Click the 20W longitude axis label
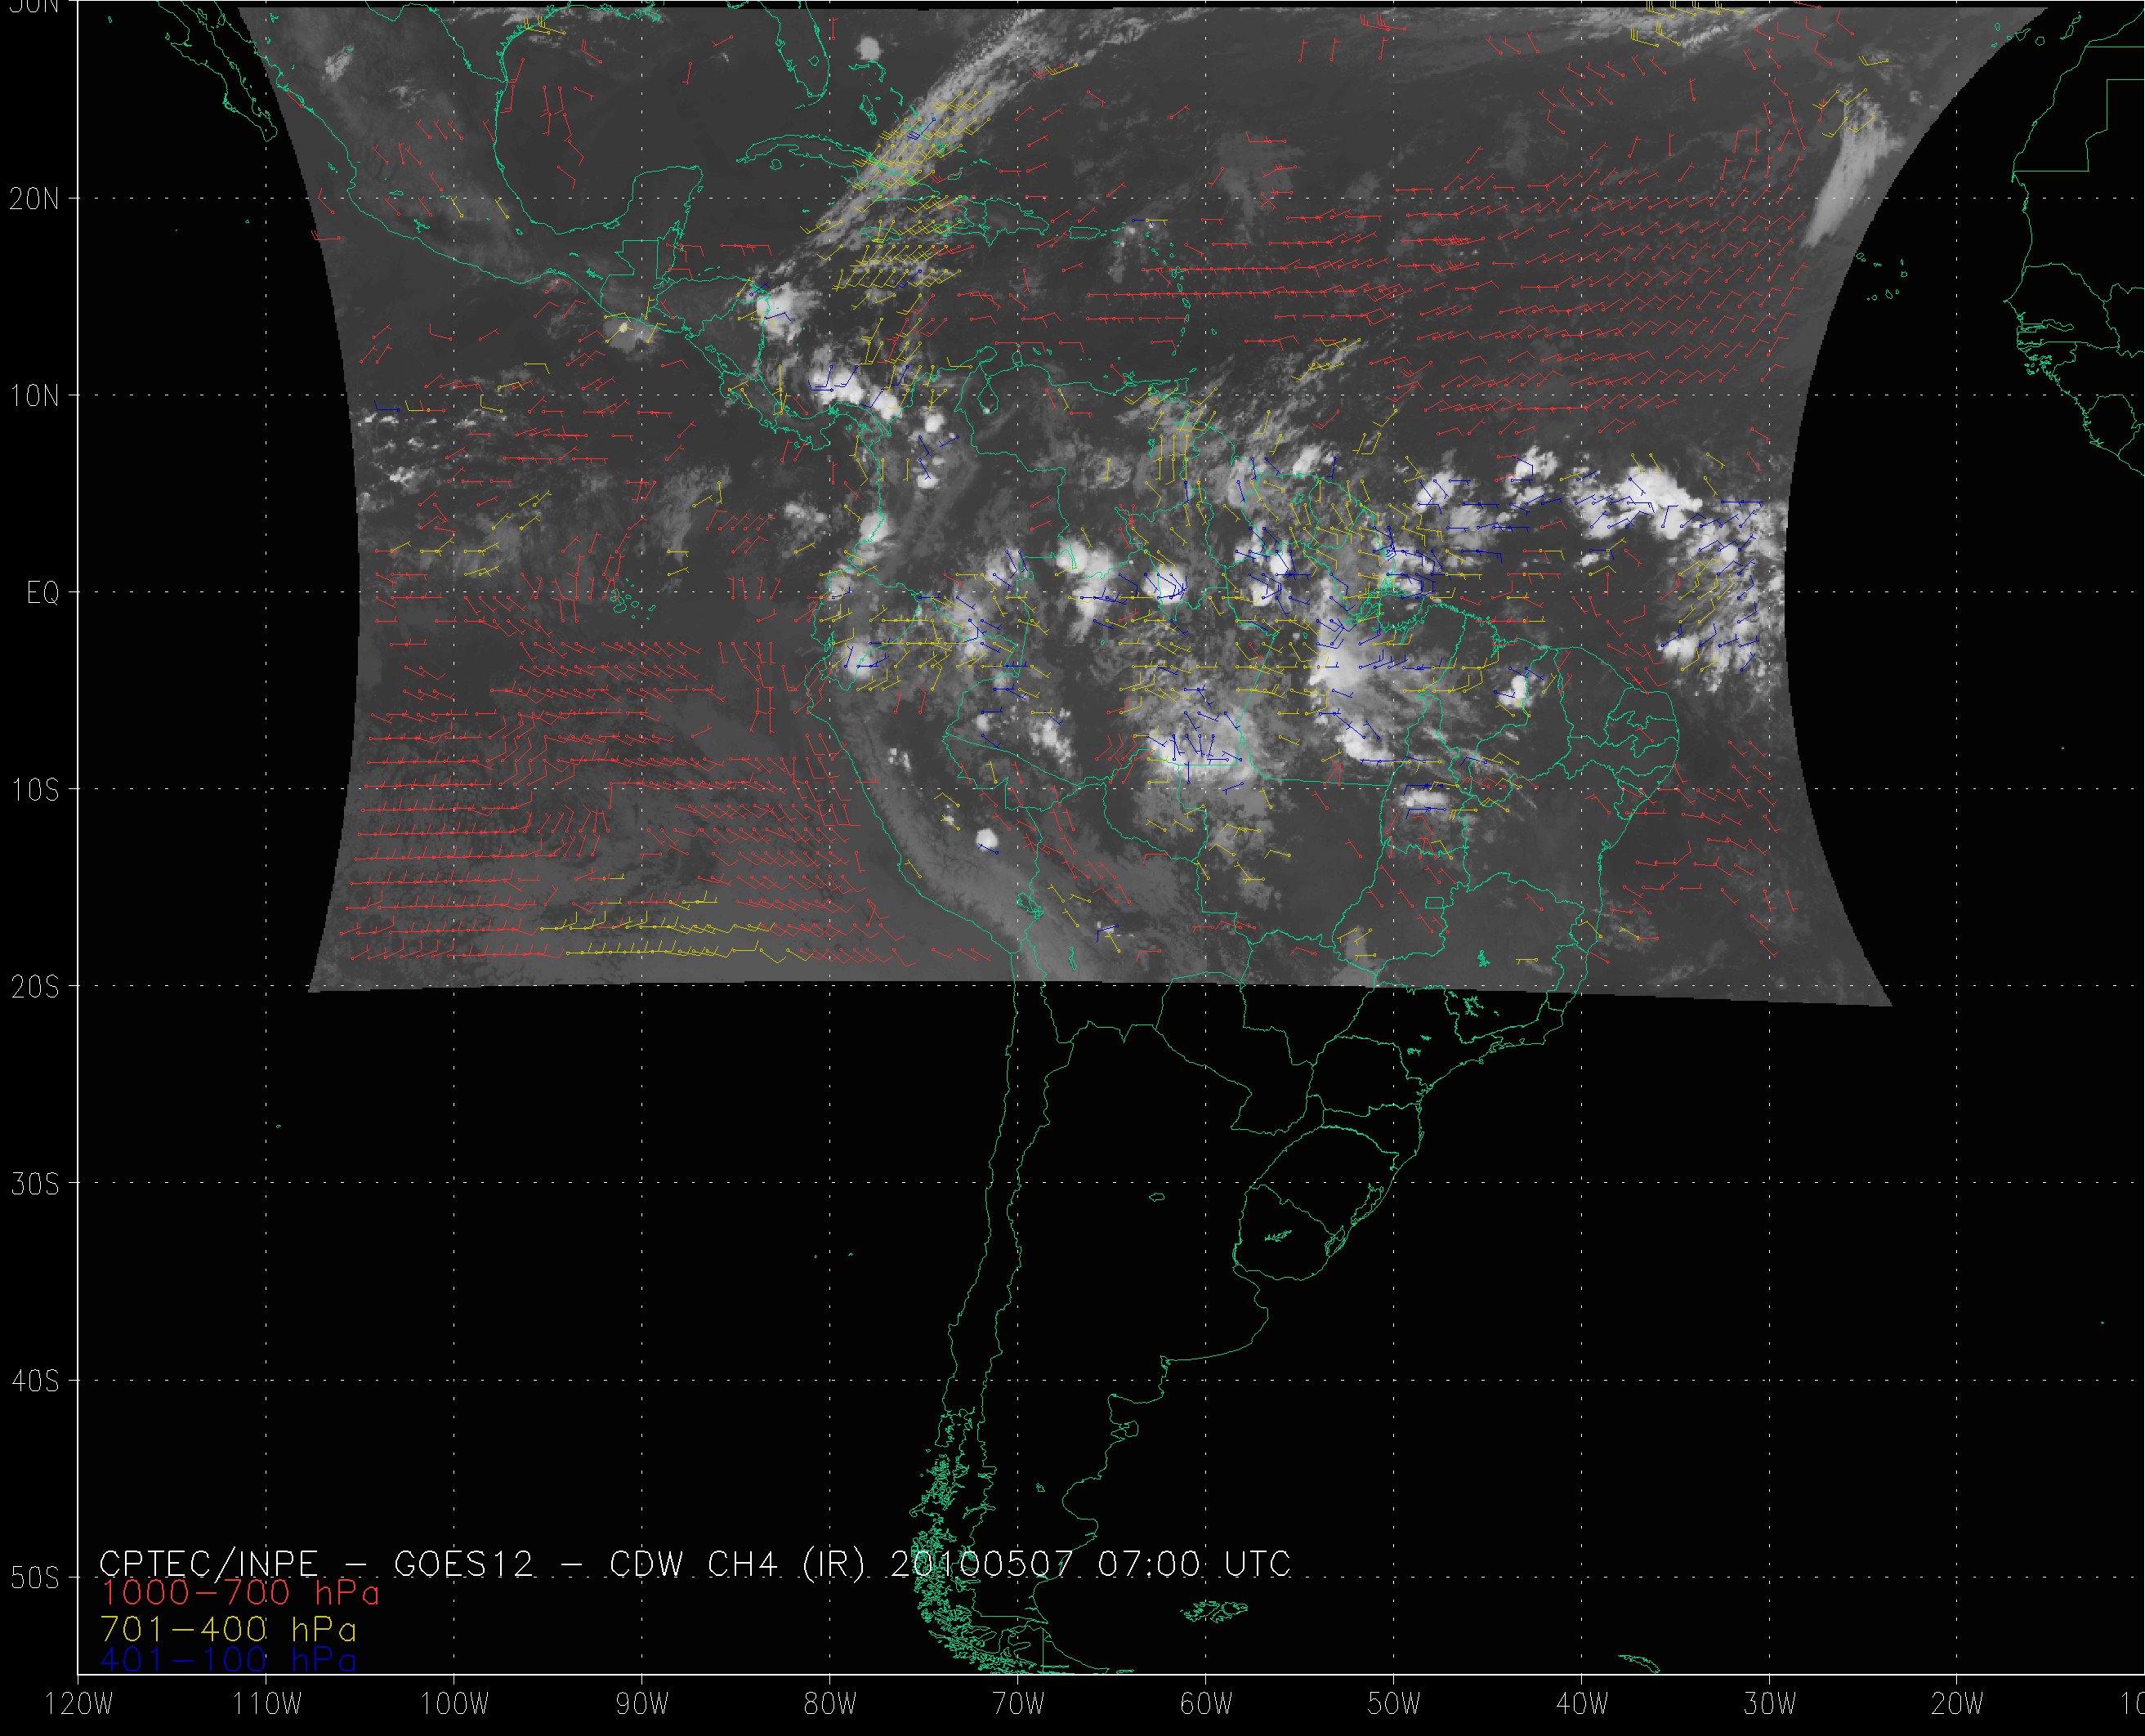 [x=1957, y=1705]
